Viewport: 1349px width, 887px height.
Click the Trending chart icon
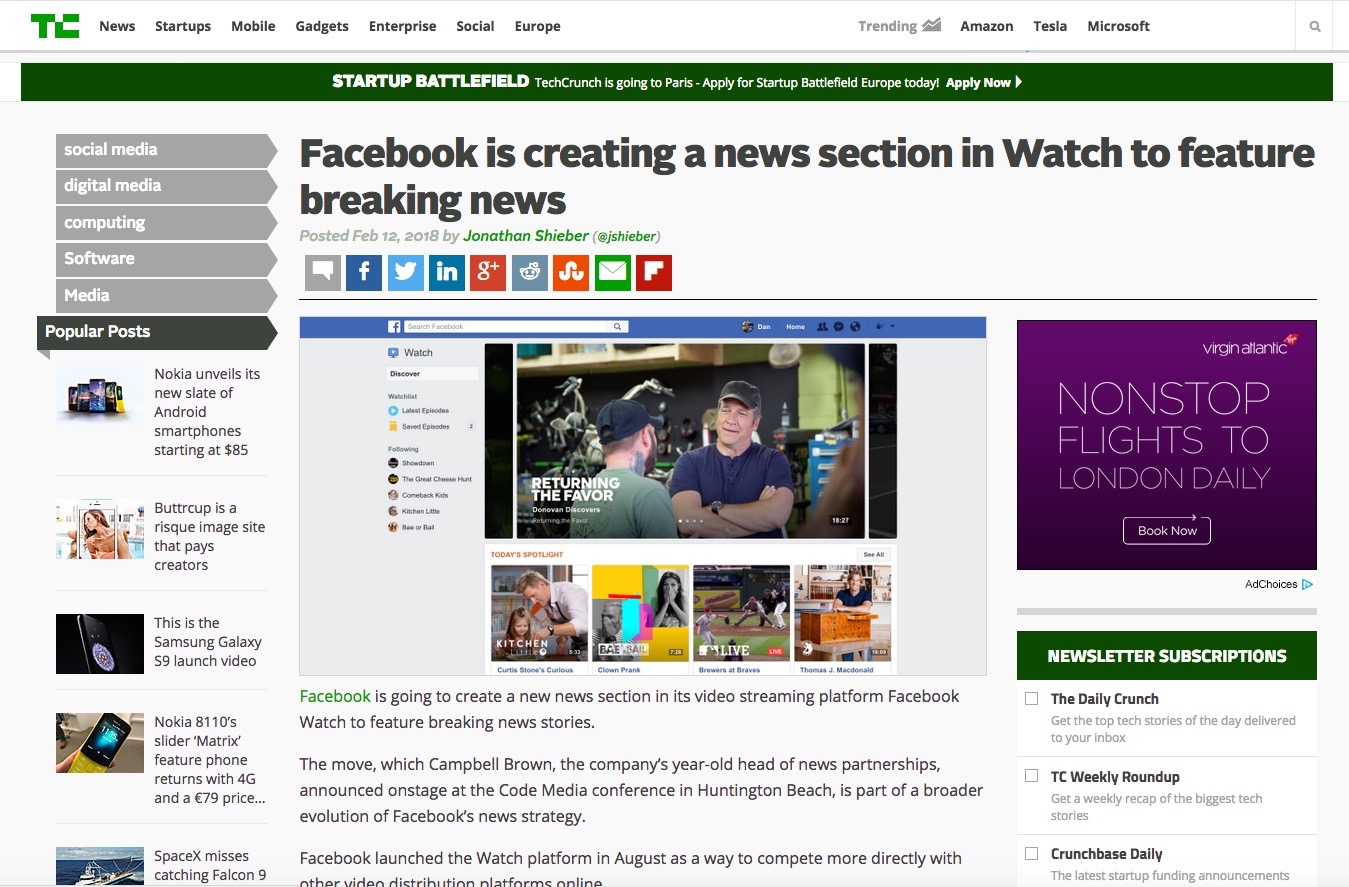pos(931,26)
